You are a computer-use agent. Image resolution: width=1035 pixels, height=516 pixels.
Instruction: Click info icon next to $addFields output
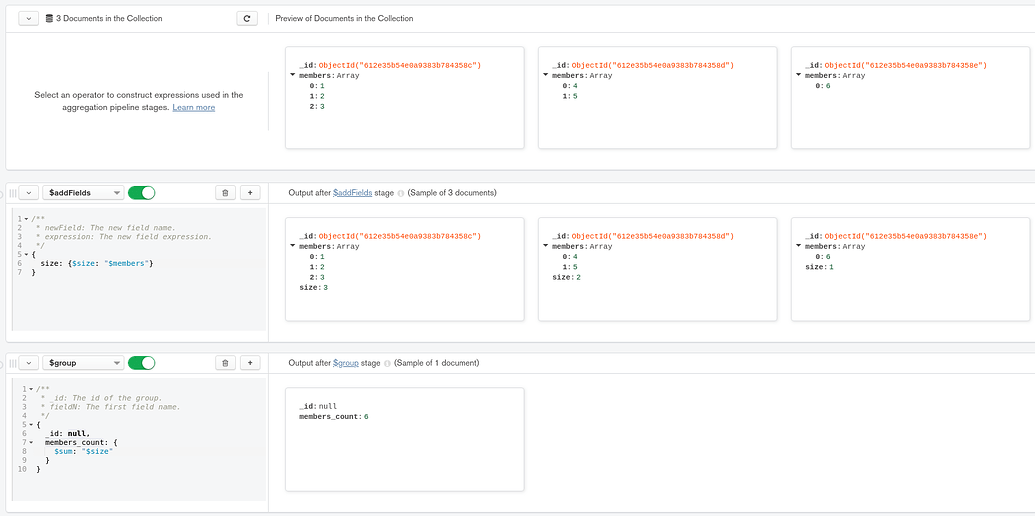[x=401, y=193]
